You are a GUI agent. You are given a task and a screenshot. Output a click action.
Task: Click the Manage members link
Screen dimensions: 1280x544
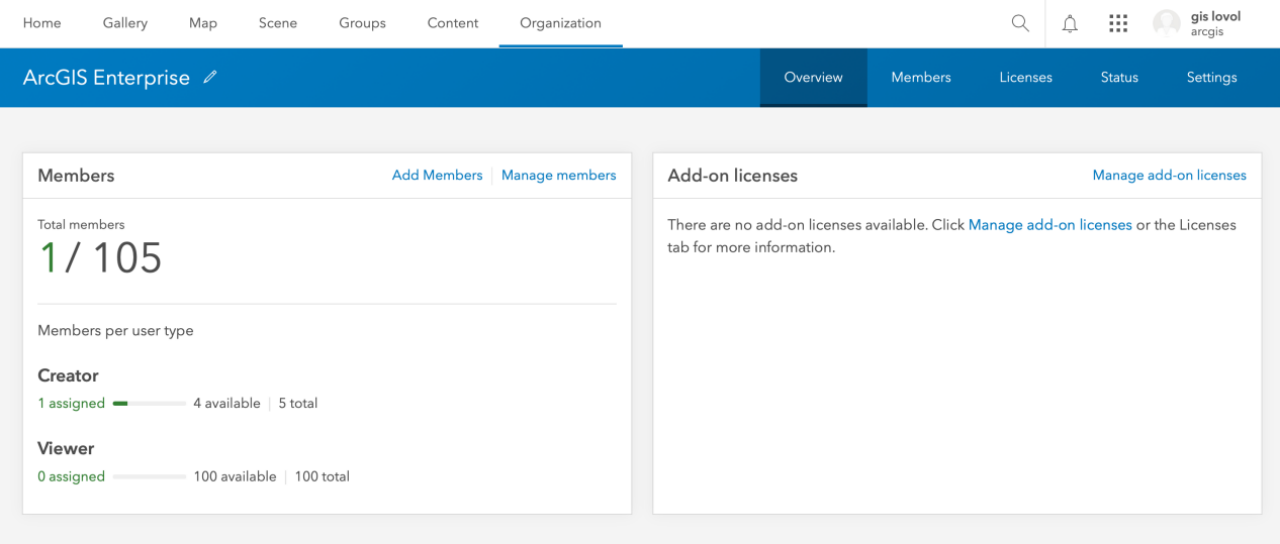point(559,175)
